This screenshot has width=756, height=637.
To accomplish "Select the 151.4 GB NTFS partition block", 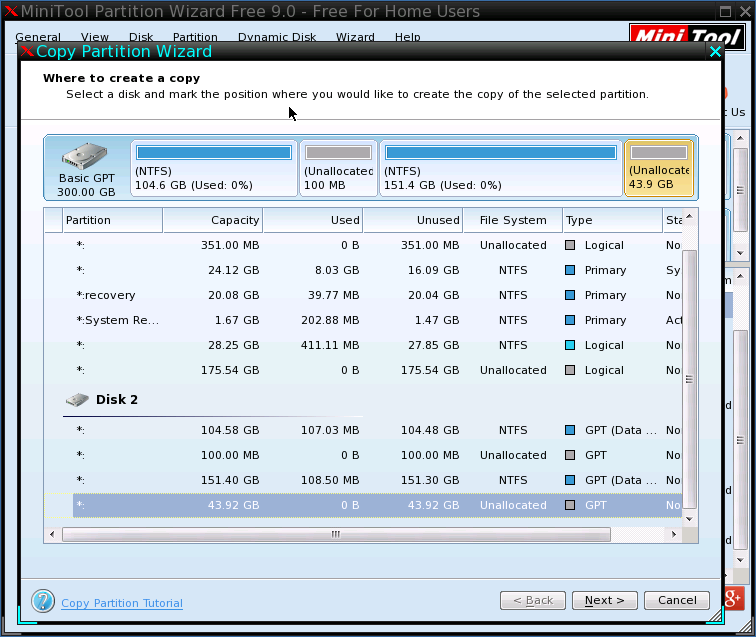I will tap(501, 168).
